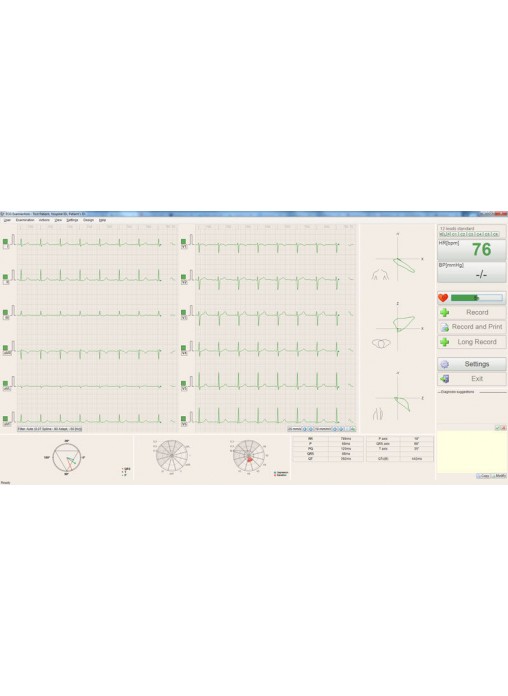Toggle green marker for lead I
The image size is (508, 696).
[x=5, y=241]
